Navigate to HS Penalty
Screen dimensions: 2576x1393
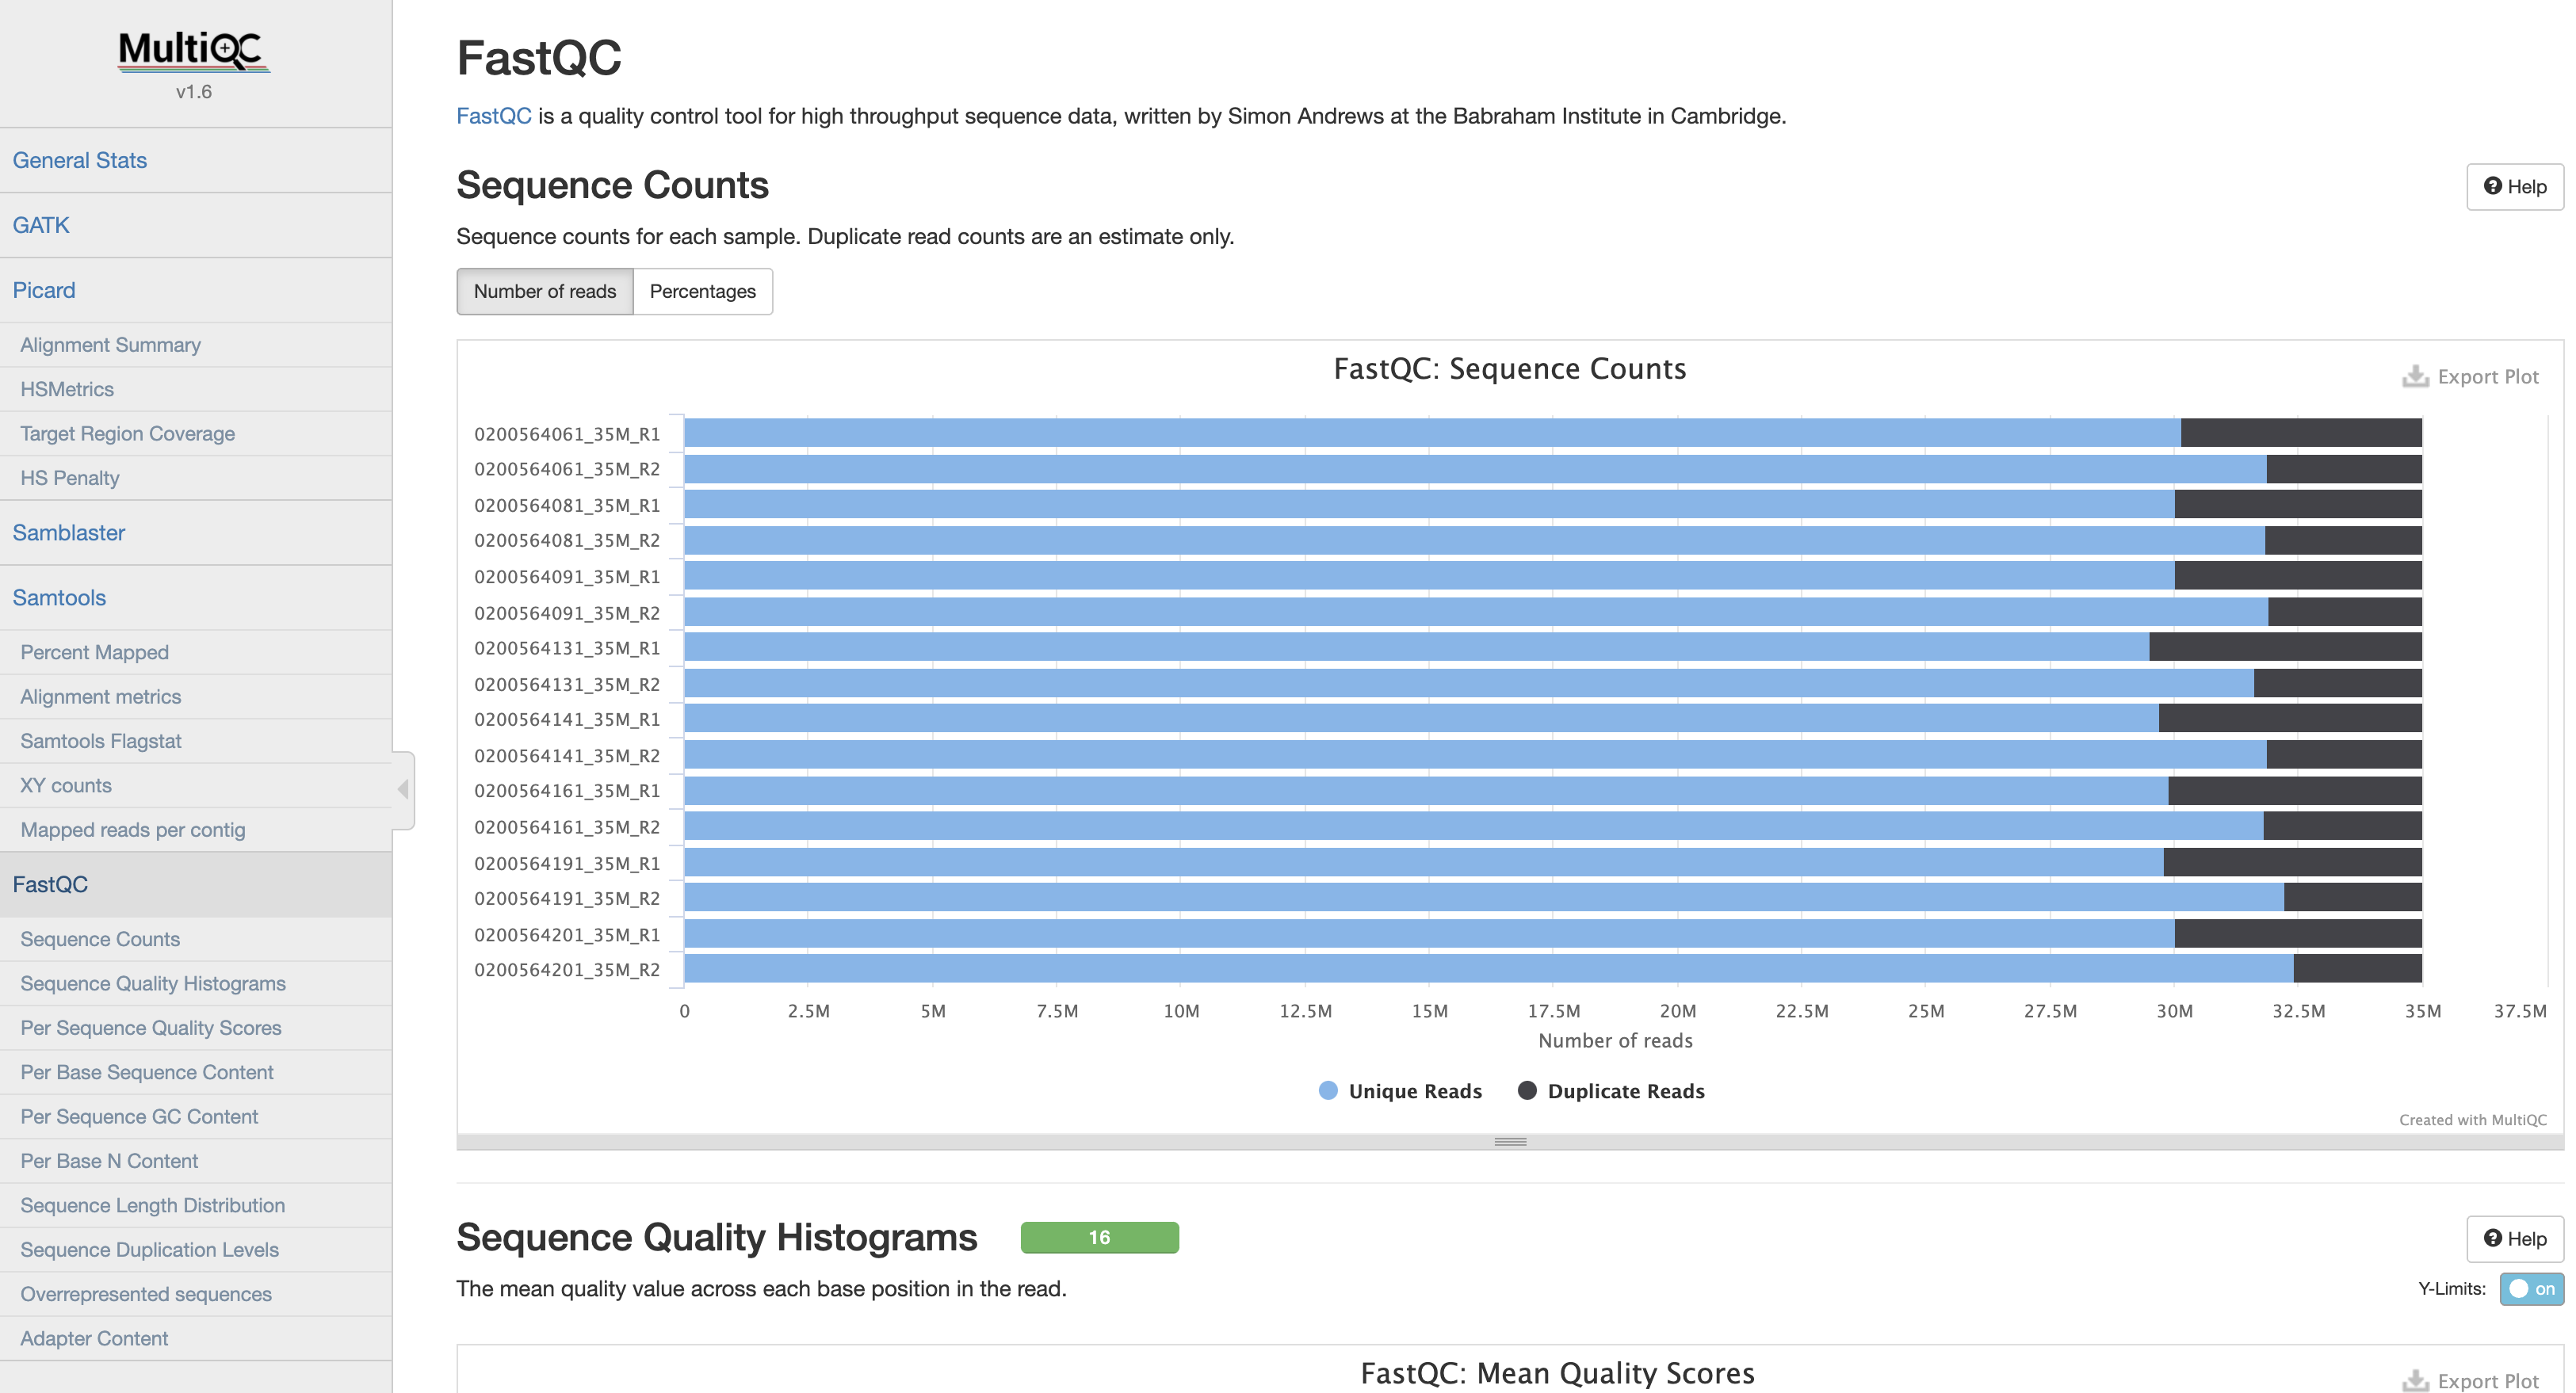tap(196, 478)
